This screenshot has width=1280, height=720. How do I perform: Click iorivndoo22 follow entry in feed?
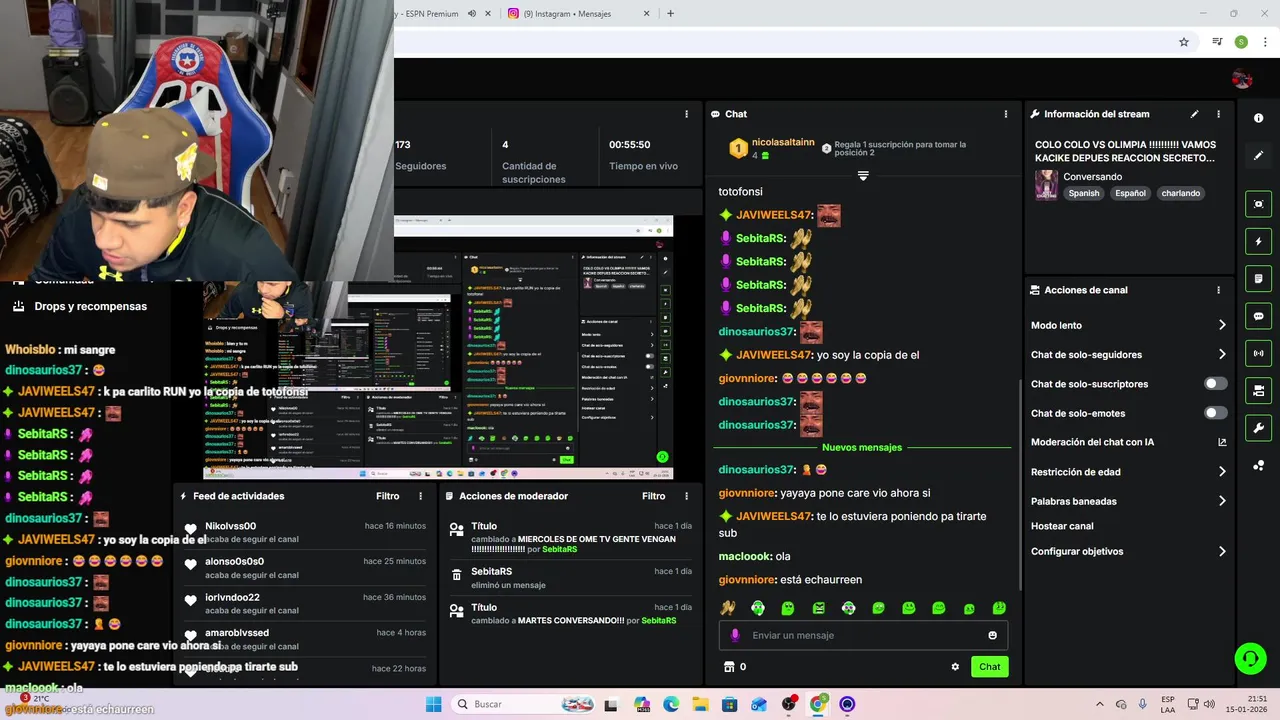(x=304, y=603)
